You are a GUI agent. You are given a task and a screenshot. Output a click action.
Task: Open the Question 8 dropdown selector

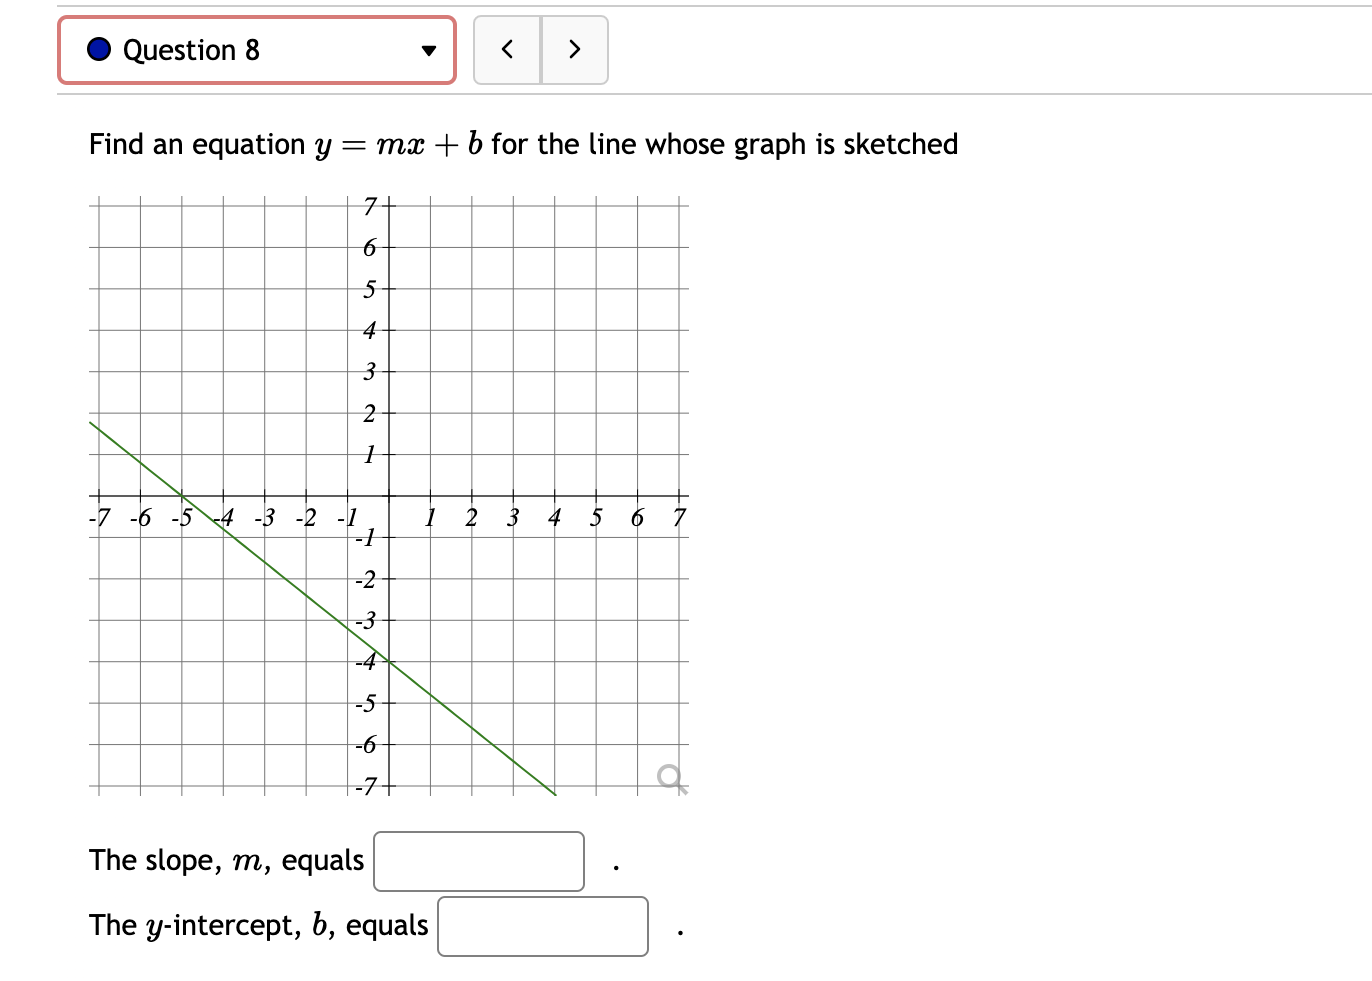tap(255, 50)
